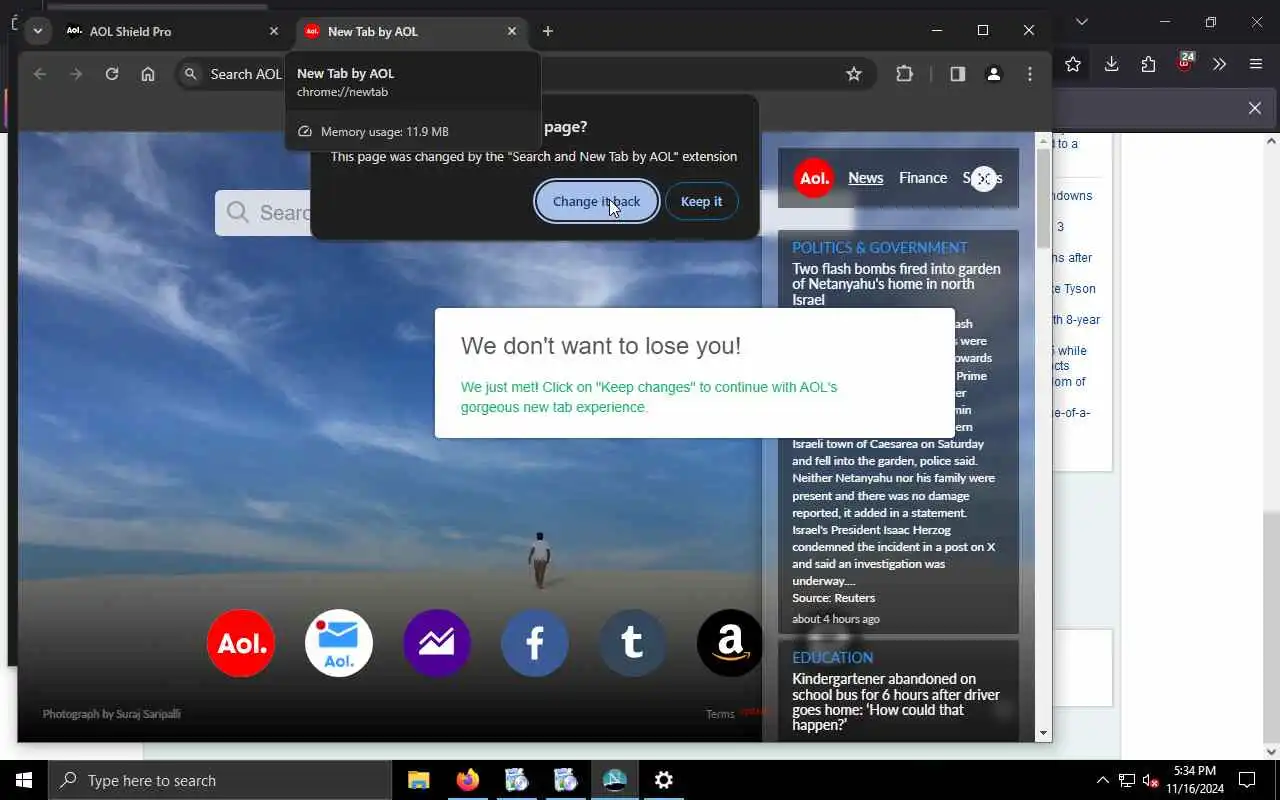Toggle the browser side panel
Screen dimensions: 1280x800
(x=958, y=74)
